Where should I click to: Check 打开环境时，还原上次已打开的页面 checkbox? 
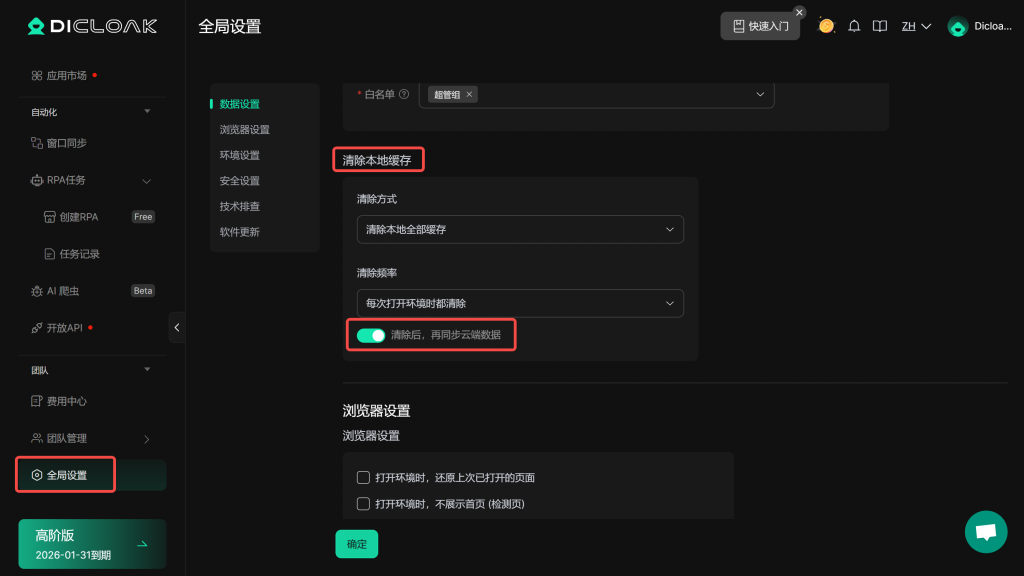click(x=364, y=478)
